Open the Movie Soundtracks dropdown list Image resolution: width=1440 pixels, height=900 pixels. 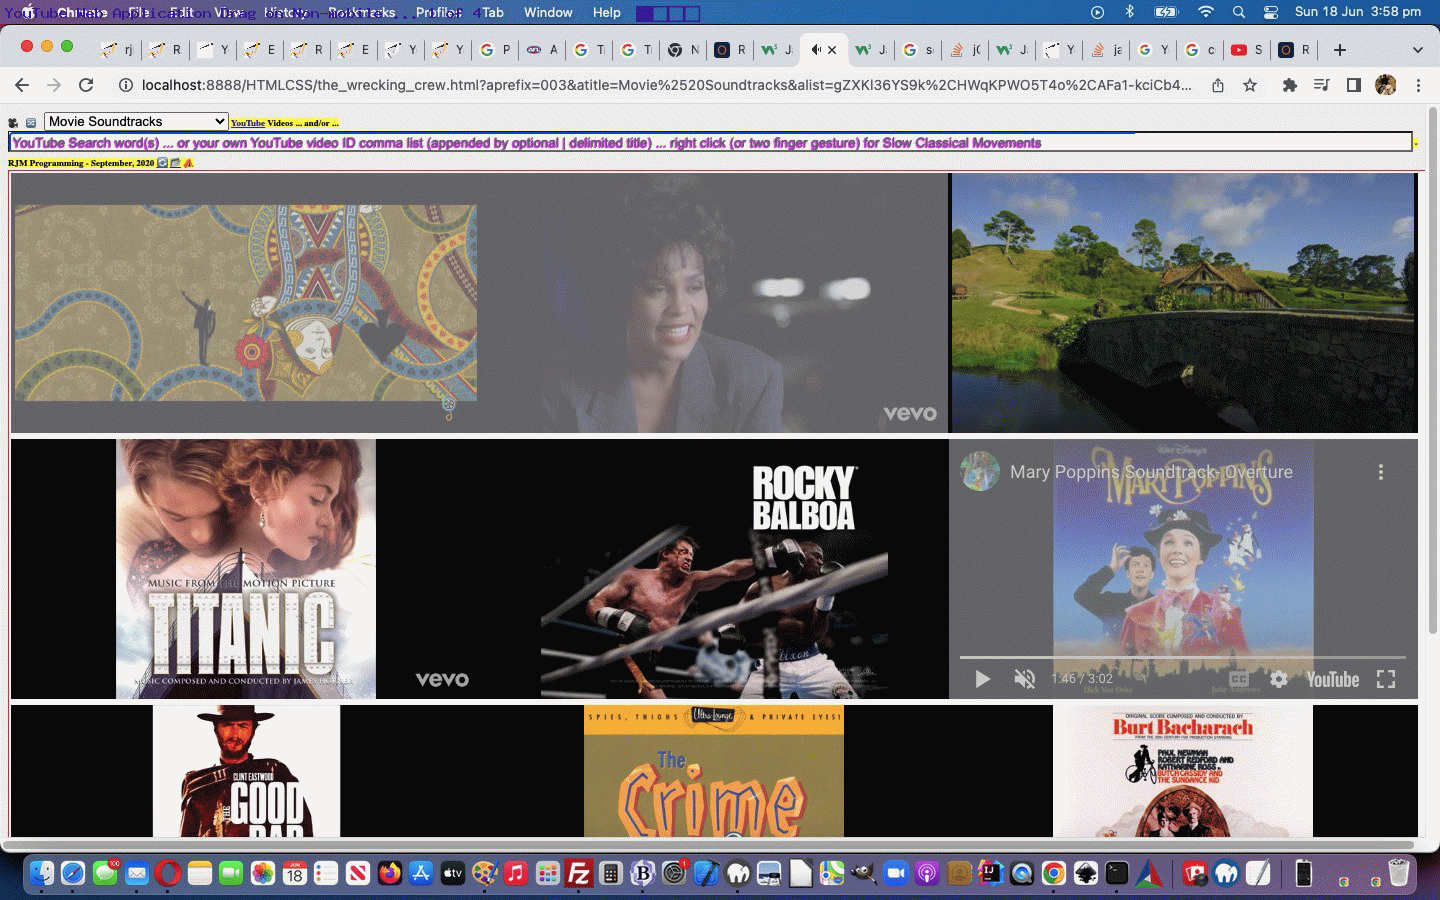click(x=136, y=121)
